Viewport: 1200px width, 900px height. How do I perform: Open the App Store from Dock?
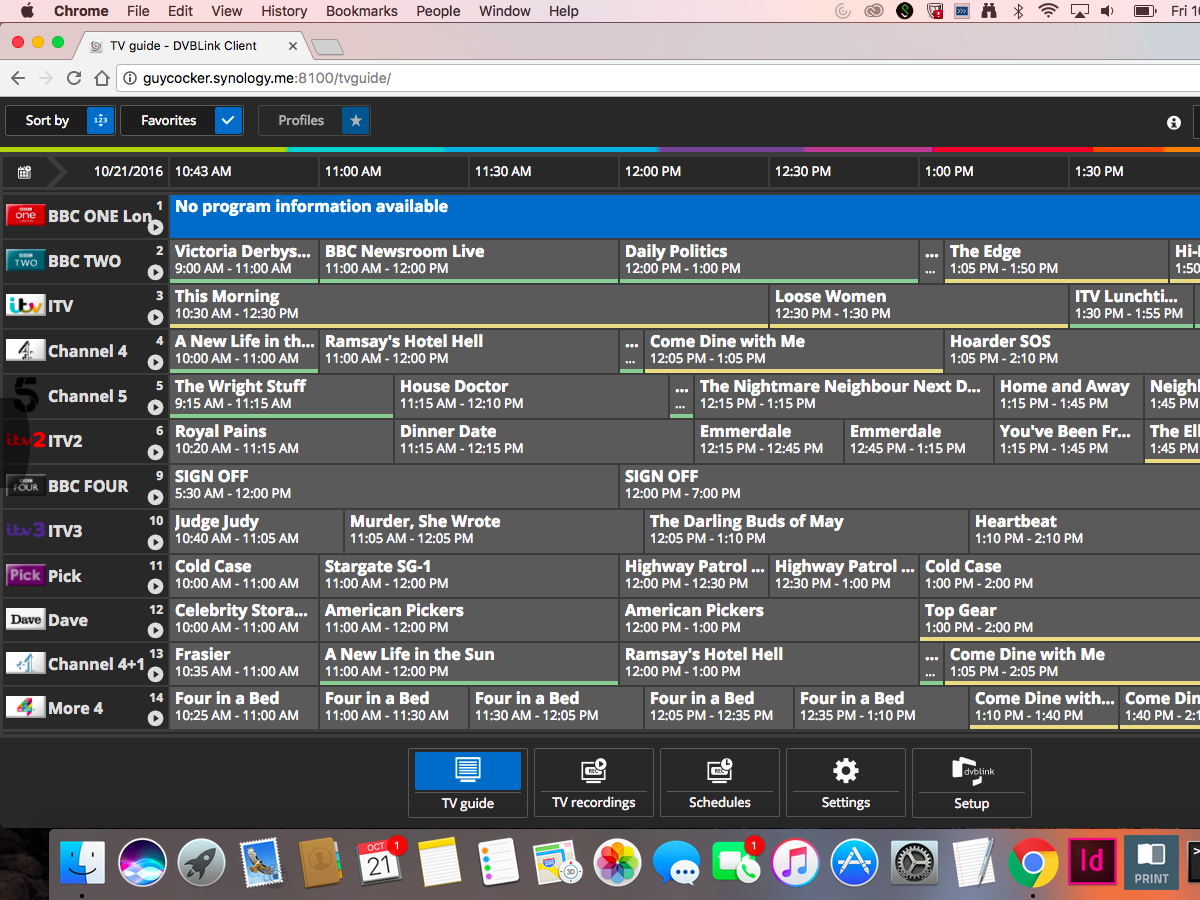point(854,861)
